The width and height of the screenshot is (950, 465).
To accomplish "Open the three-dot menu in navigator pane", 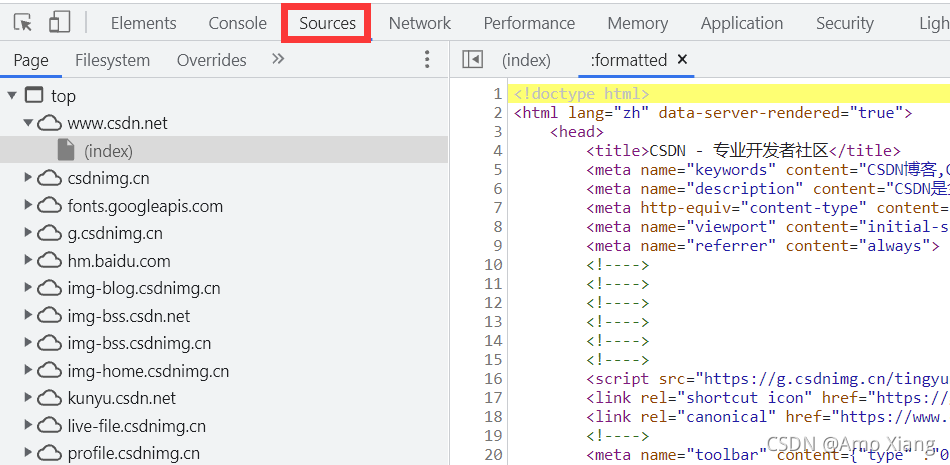I will click(x=427, y=59).
